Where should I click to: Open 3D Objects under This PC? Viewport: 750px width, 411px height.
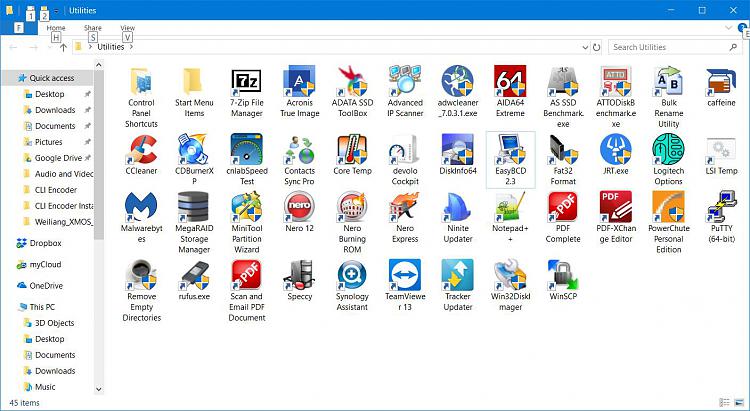48,323
